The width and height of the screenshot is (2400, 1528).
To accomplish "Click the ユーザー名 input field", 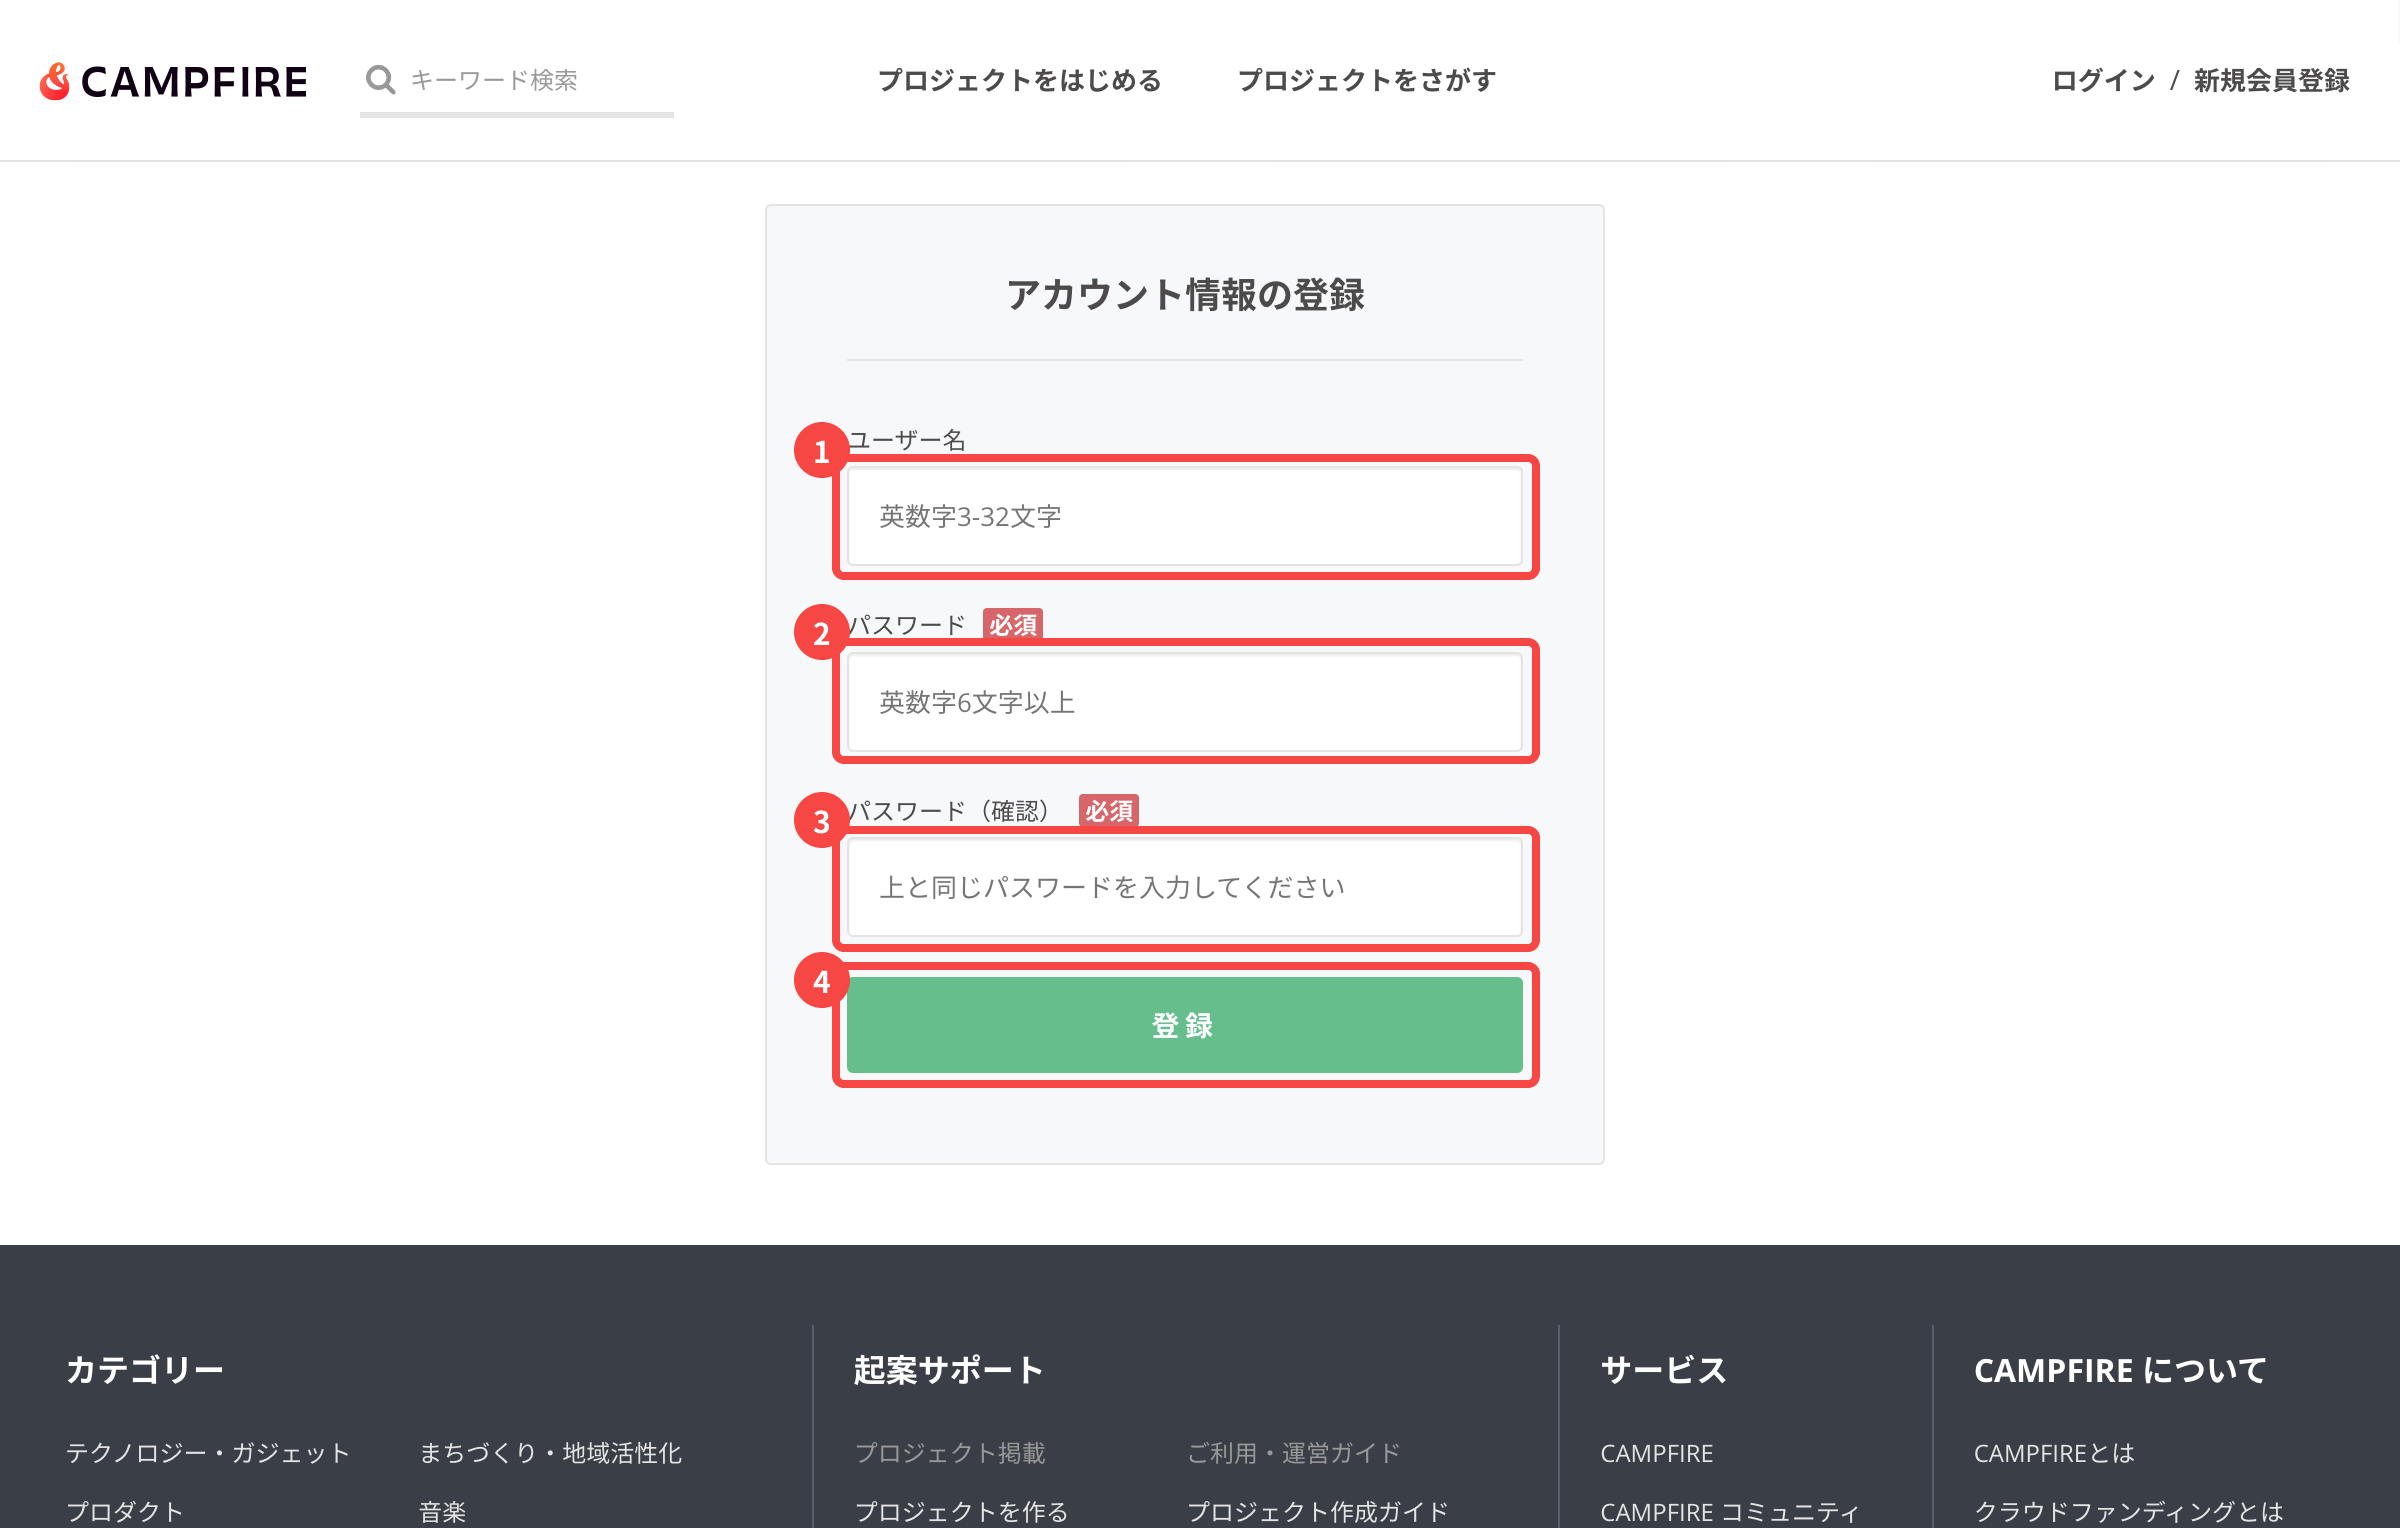I will [x=1184, y=517].
